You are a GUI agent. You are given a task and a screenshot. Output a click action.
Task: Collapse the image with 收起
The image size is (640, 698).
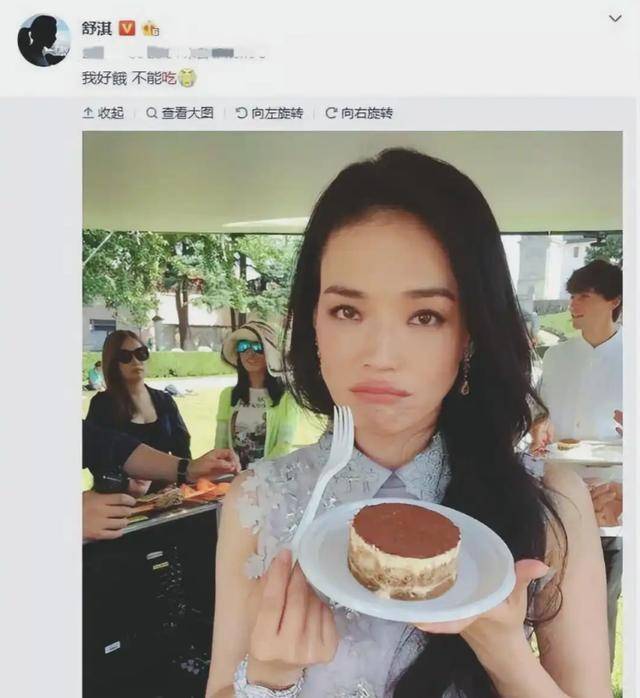tap(103, 113)
